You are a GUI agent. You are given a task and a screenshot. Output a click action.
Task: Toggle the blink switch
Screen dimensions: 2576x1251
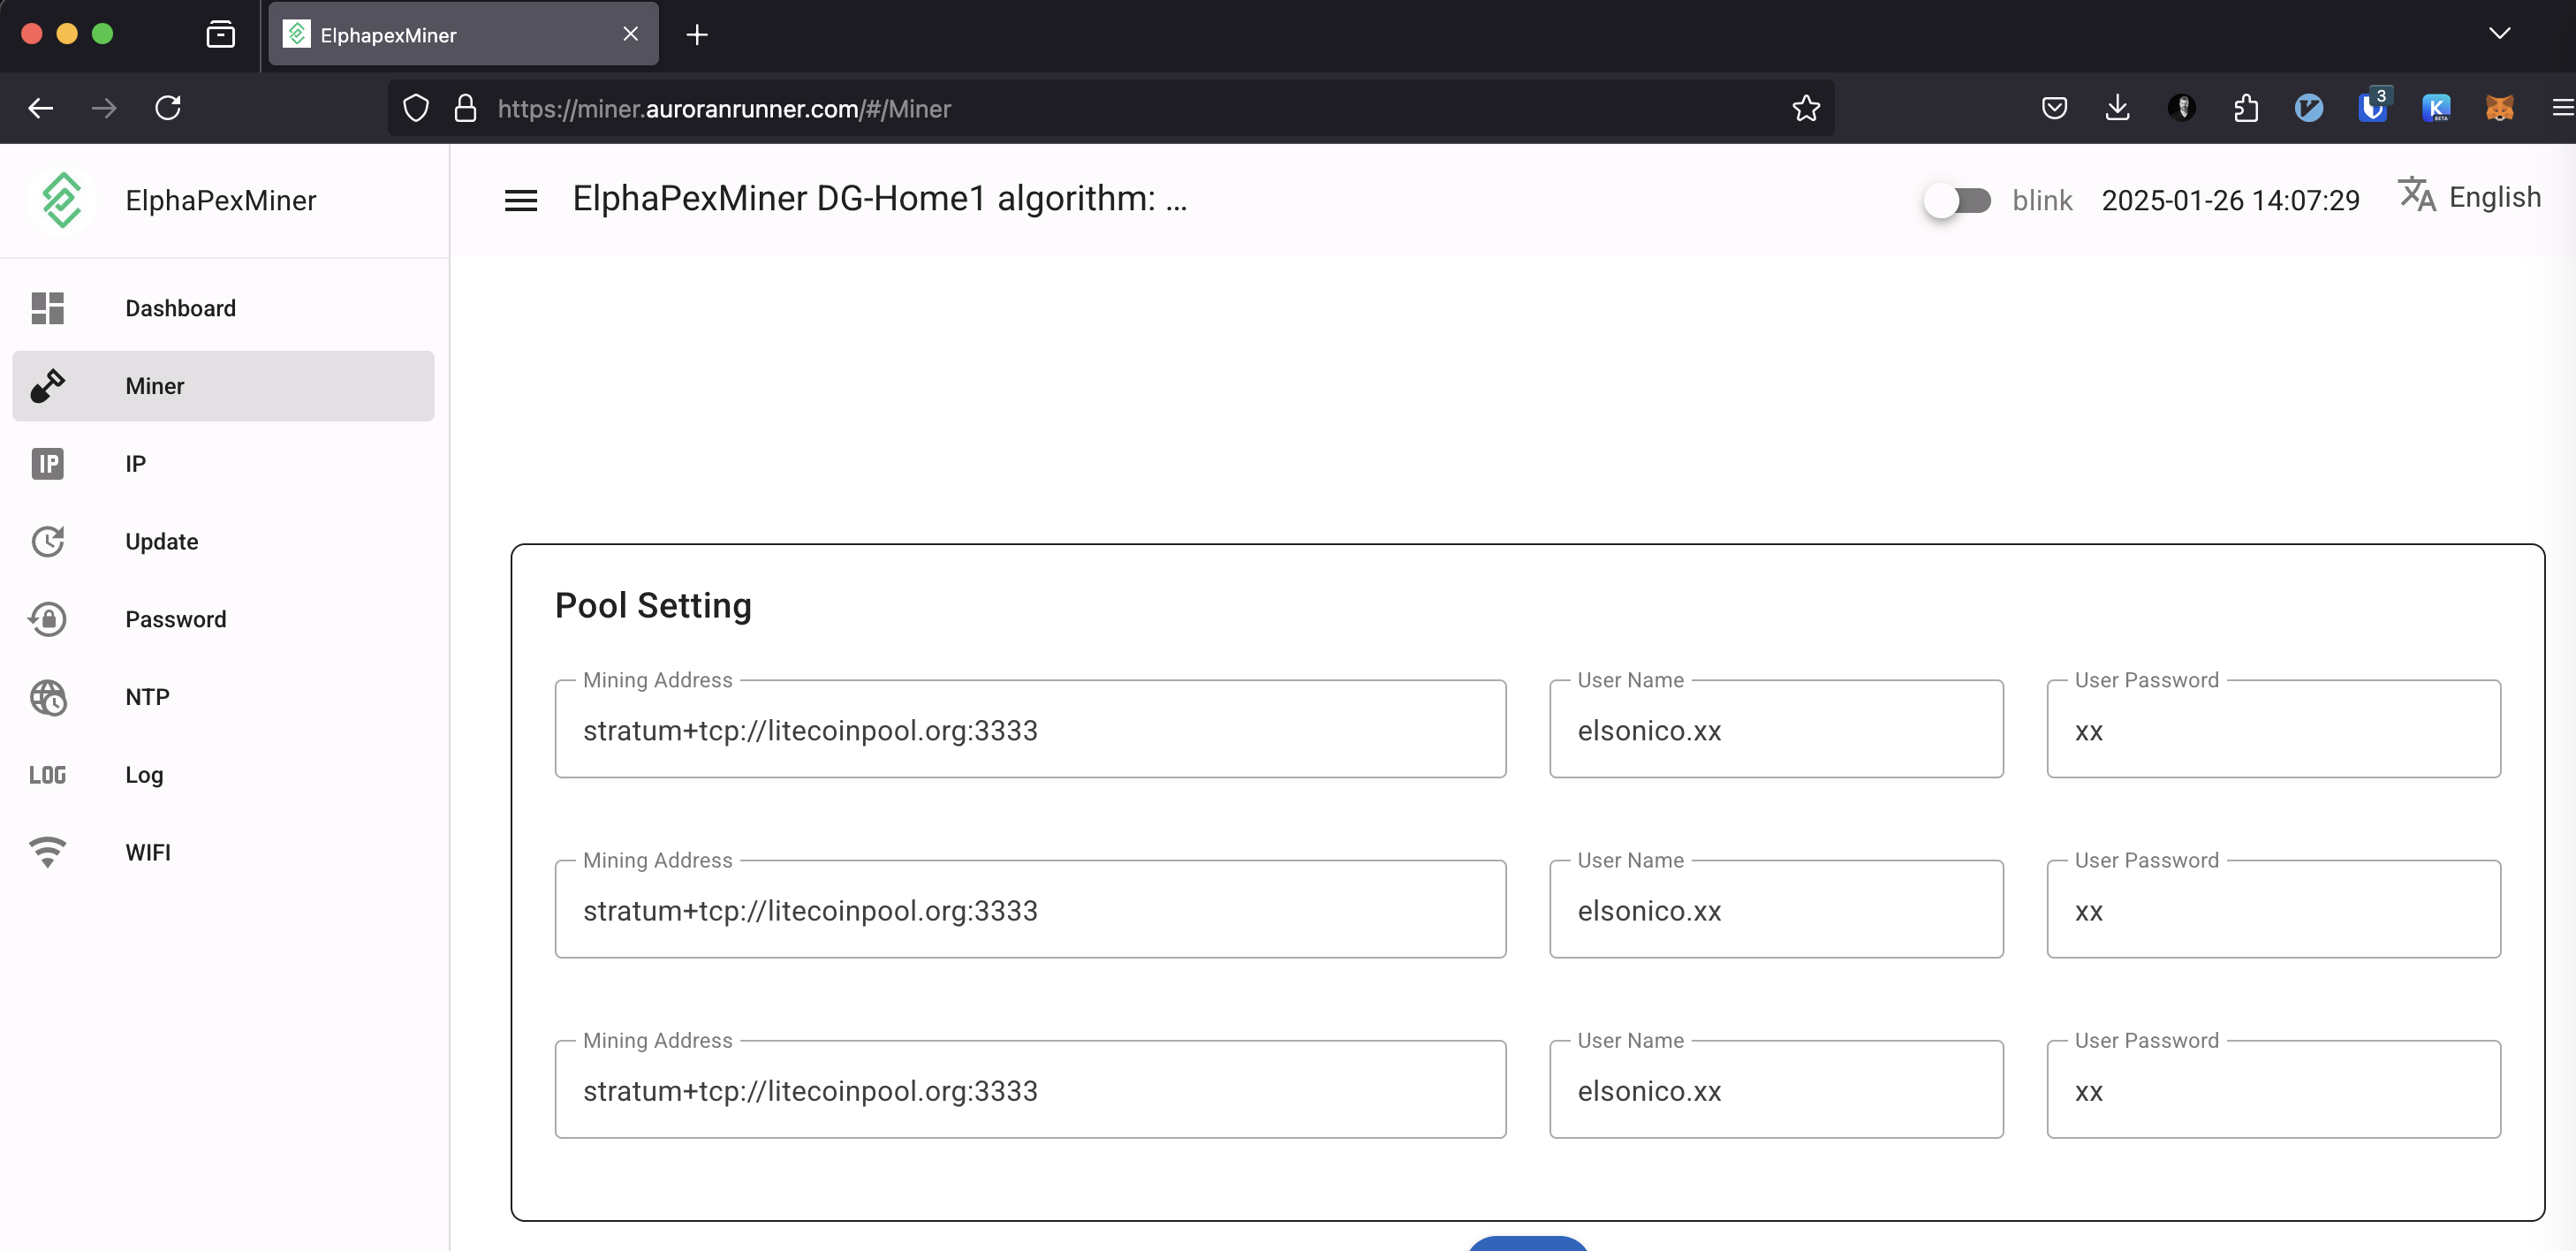pyautogui.click(x=1958, y=201)
